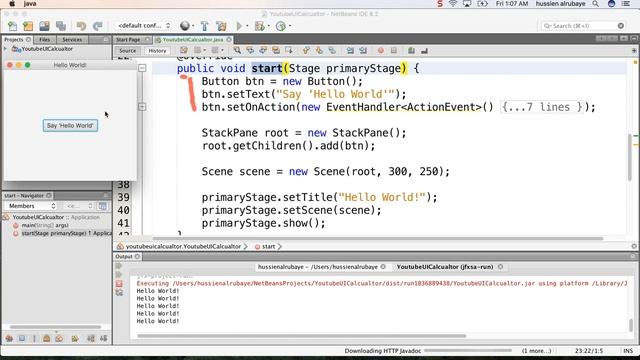Click the Save All toolbar icon
Viewport: 640px width, 360px height.
click(61, 26)
